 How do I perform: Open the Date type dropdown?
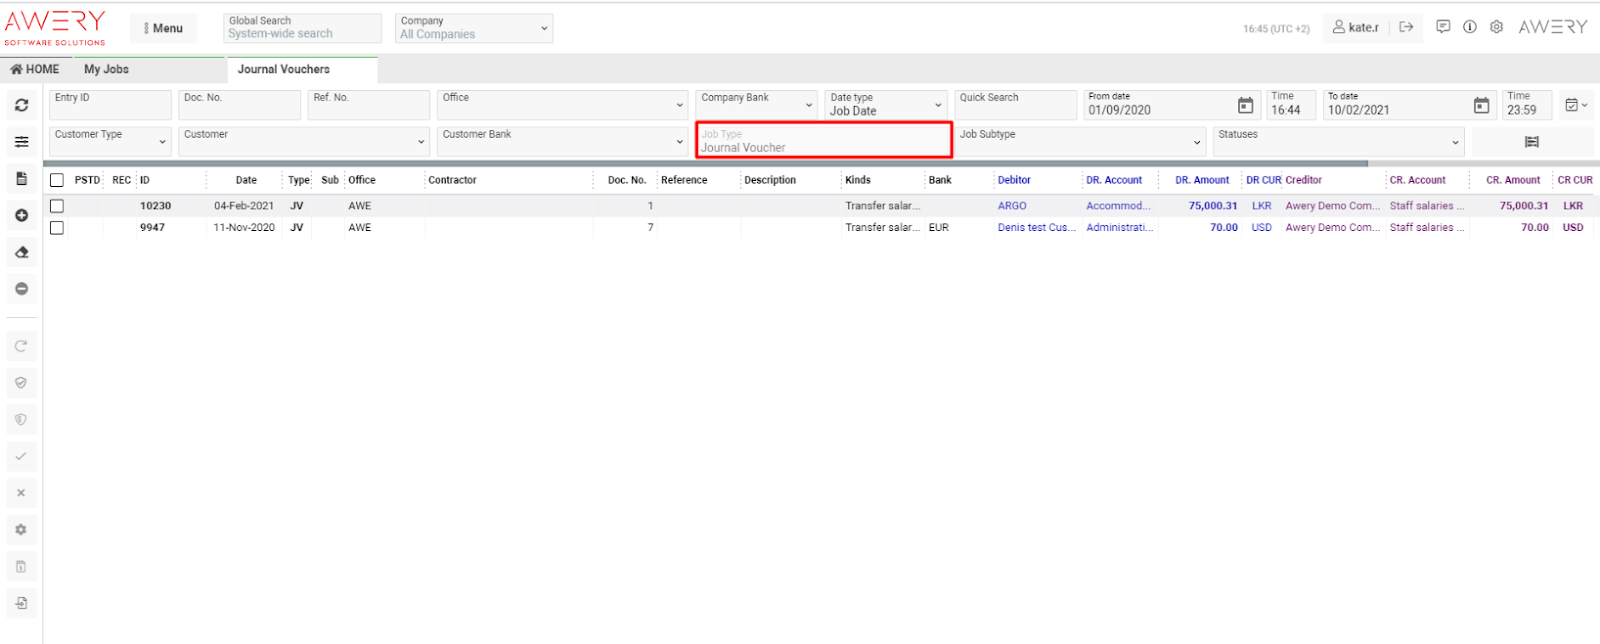(x=886, y=105)
